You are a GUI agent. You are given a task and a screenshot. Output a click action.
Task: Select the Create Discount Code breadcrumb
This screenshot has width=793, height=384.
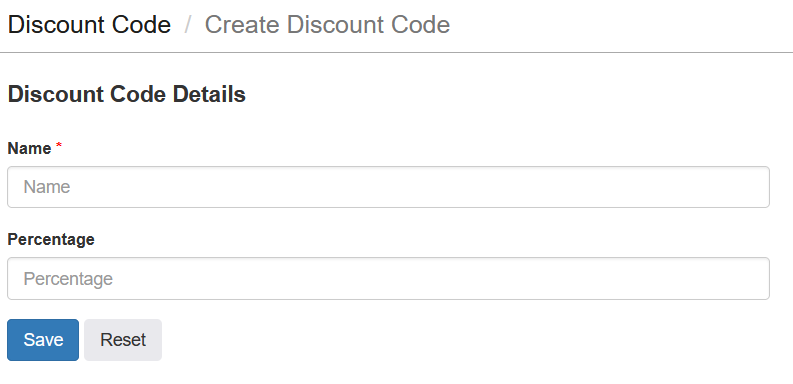click(327, 25)
